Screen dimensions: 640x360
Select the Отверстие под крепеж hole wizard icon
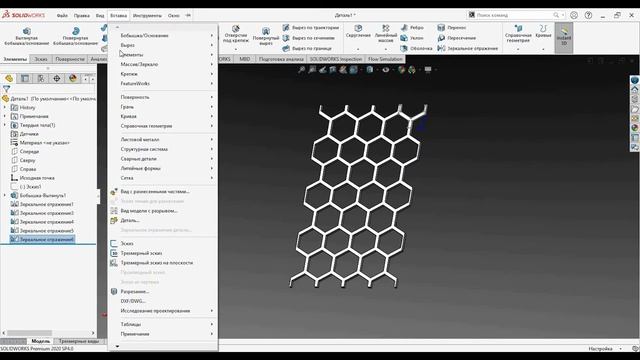(236, 29)
